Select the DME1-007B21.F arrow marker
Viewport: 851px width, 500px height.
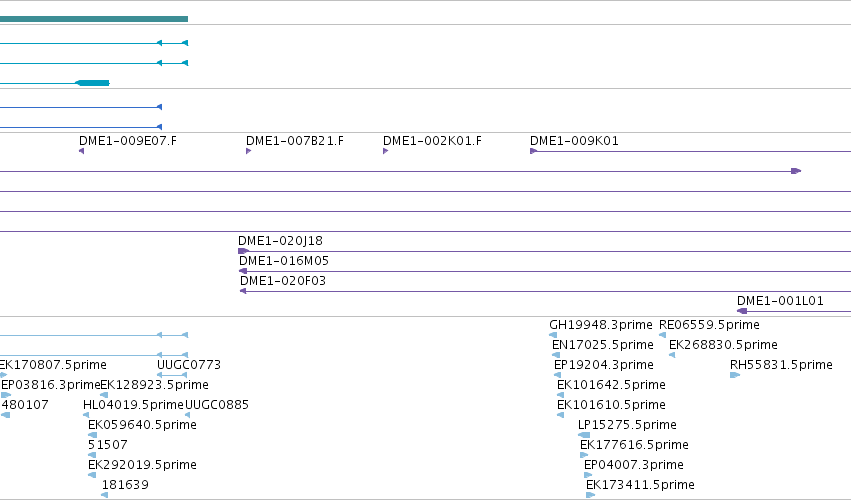pyautogui.click(x=248, y=151)
